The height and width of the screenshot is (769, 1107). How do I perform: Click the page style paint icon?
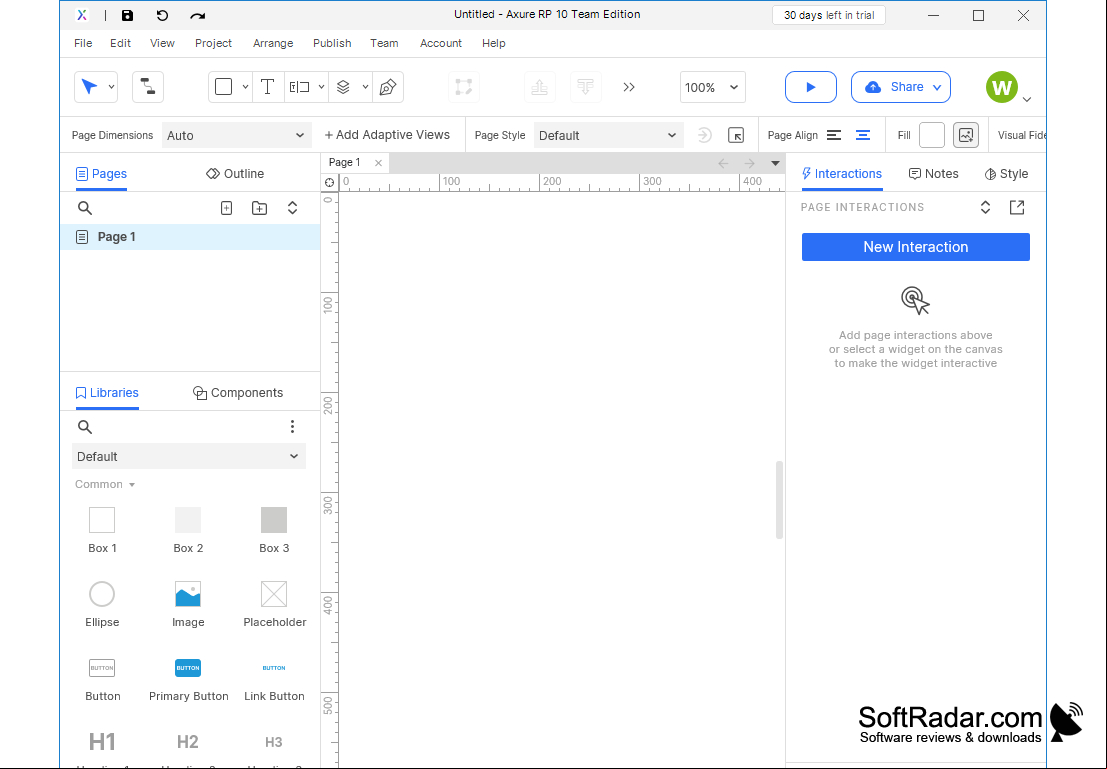(x=704, y=135)
